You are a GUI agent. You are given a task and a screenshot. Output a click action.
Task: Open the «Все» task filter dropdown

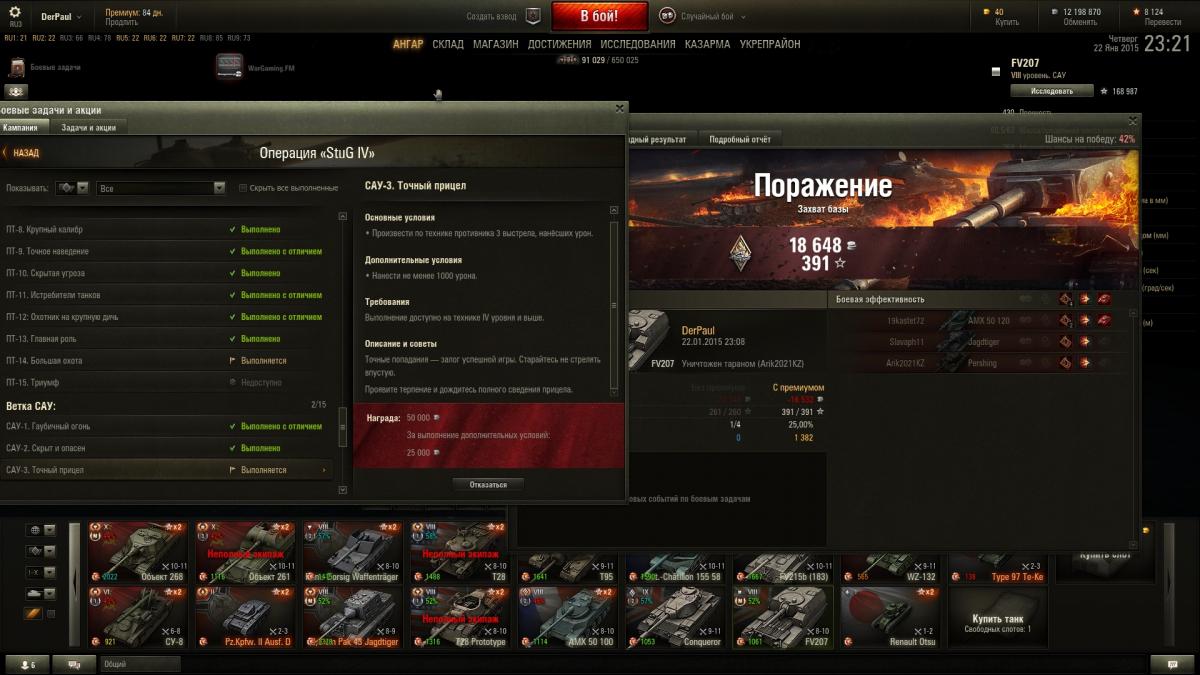pyautogui.click(x=162, y=187)
